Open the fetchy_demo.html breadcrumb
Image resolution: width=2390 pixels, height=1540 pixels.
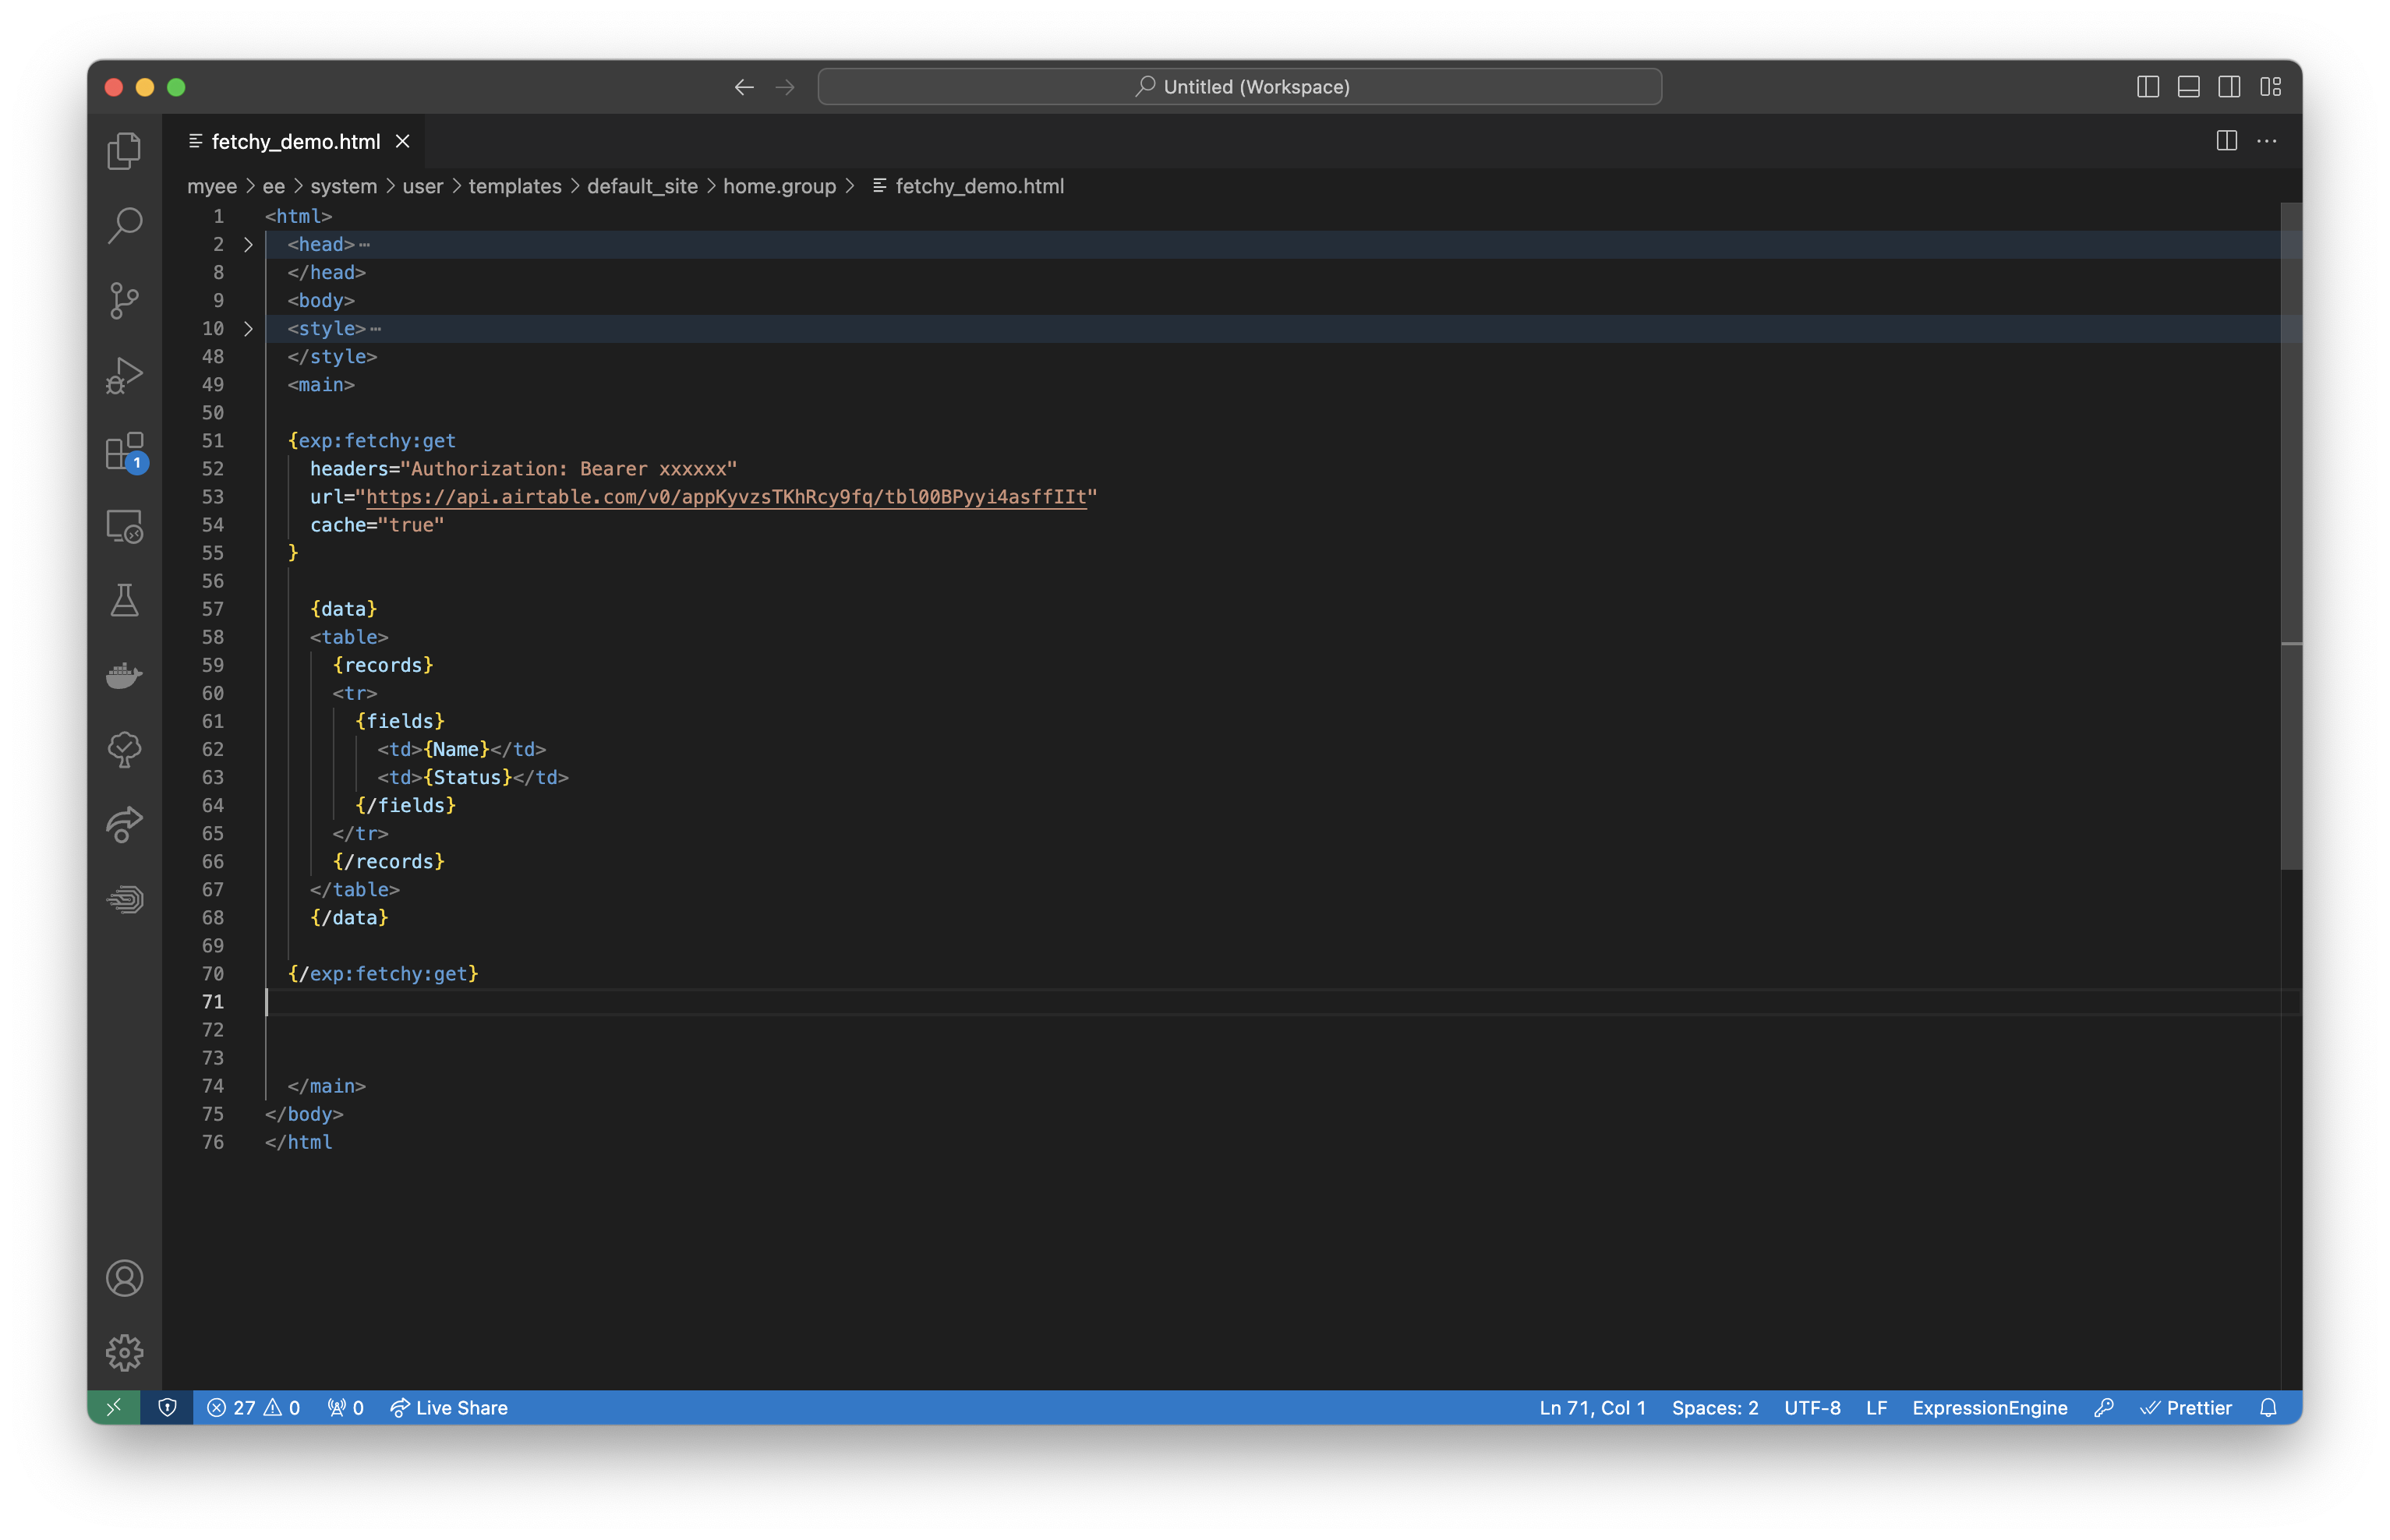(x=968, y=186)
